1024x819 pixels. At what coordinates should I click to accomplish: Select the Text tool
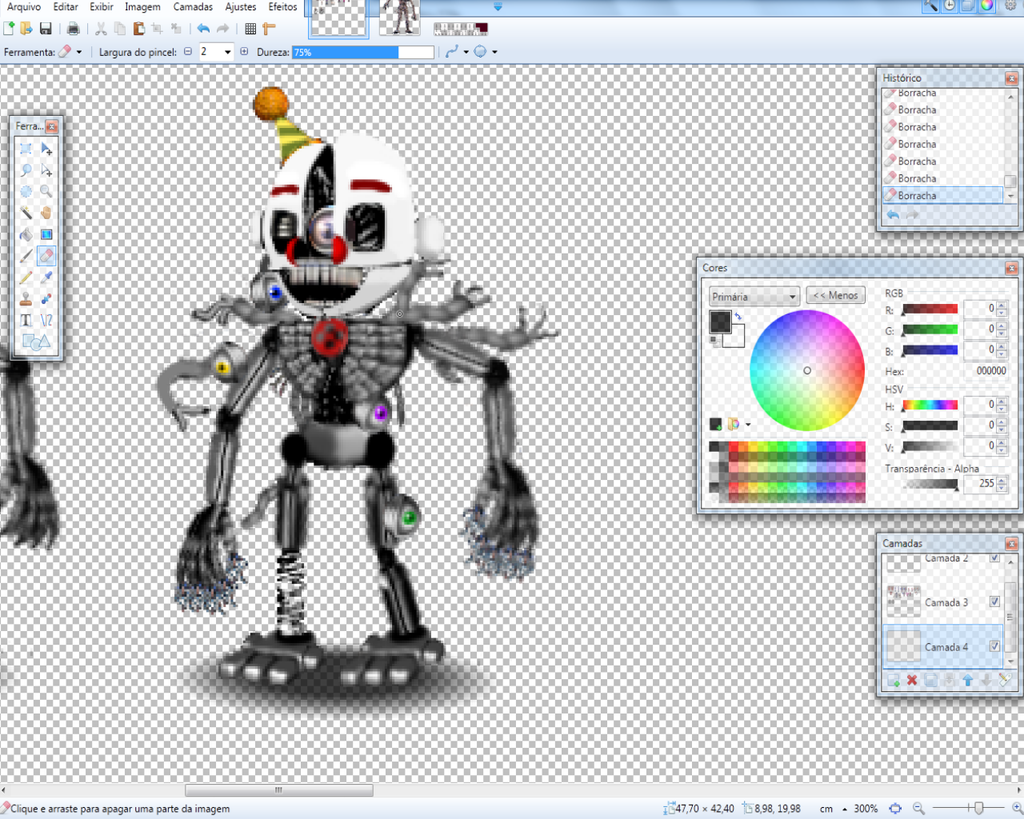pyautogui.click(x=26, y=320)
